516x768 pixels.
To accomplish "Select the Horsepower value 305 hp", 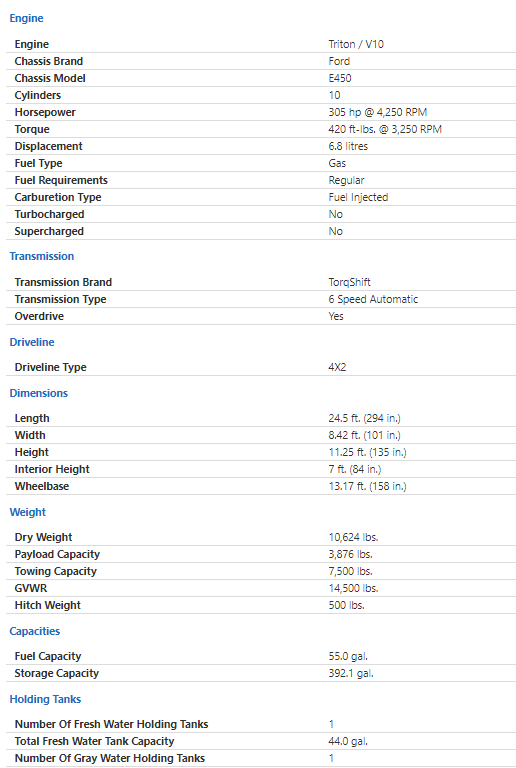I will [x=377, y=112].
